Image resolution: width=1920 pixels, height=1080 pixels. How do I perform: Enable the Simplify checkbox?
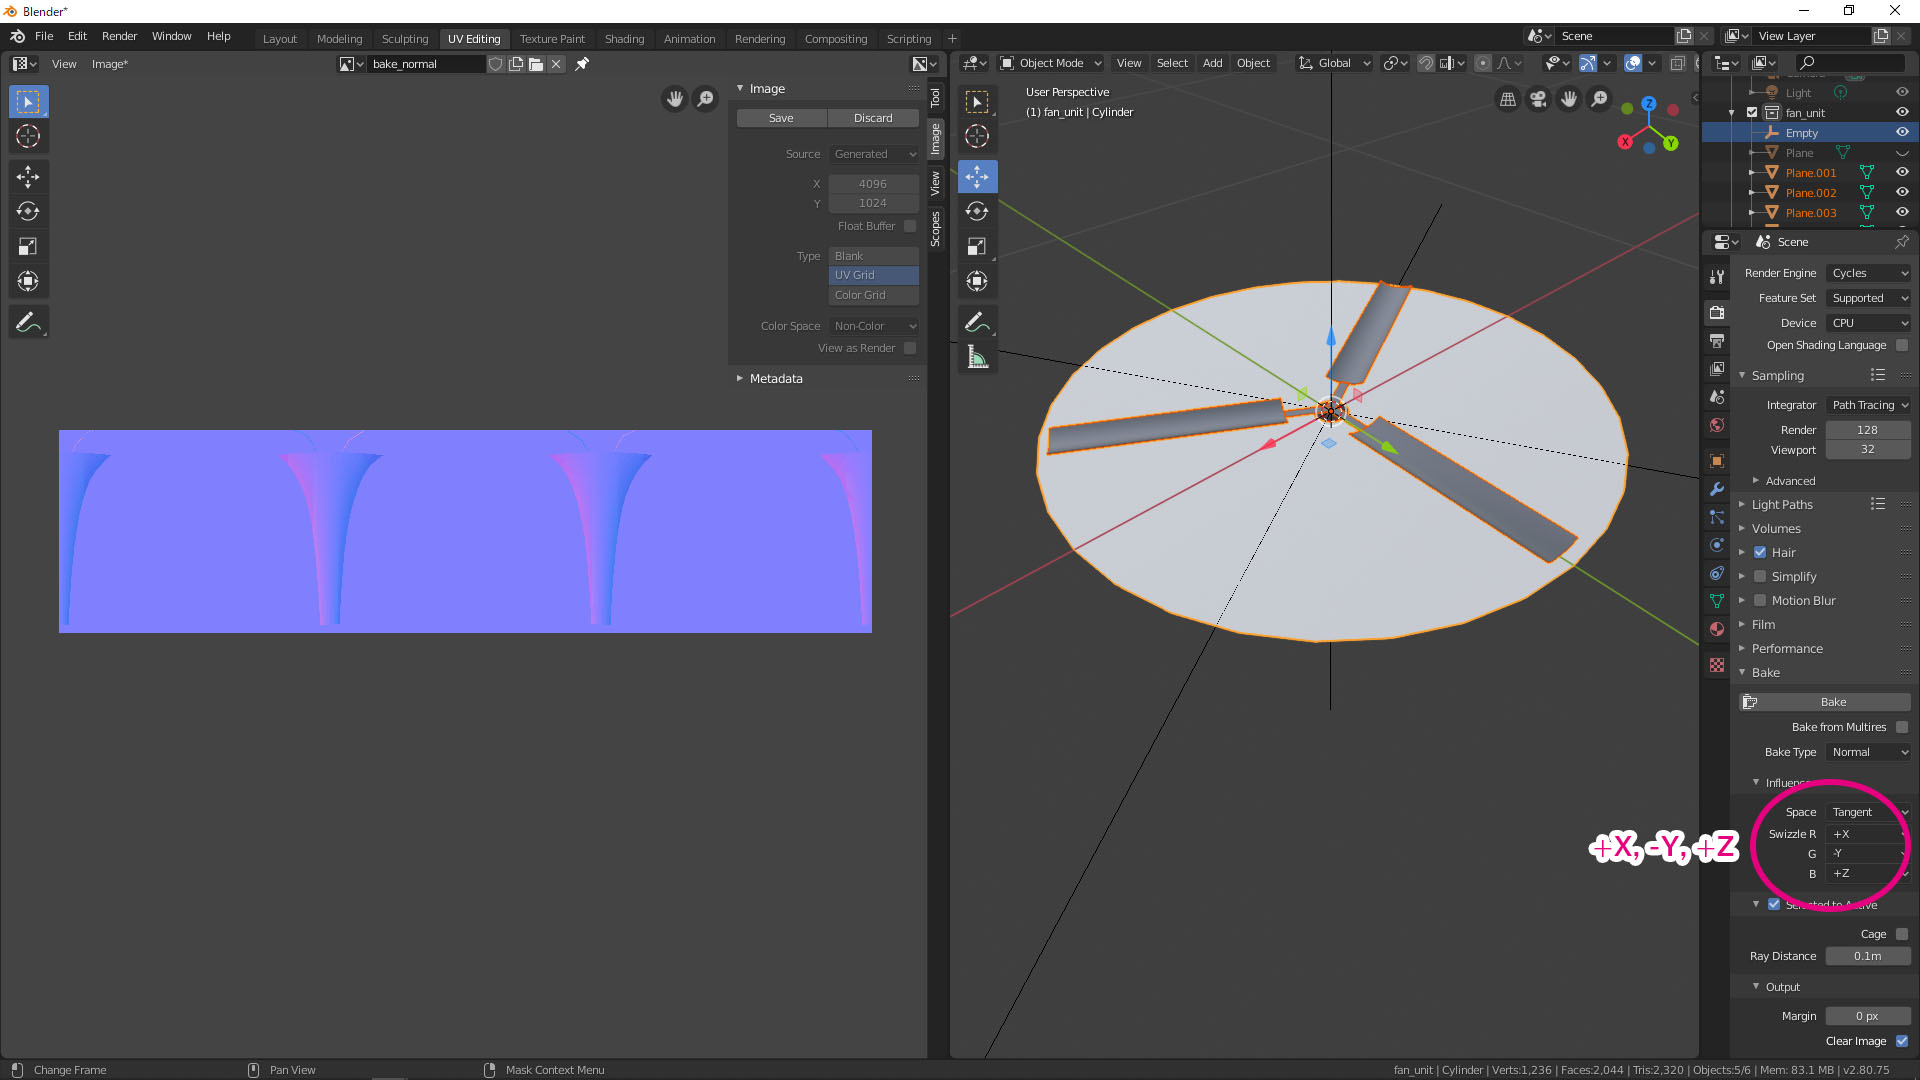coord(1760,576)
